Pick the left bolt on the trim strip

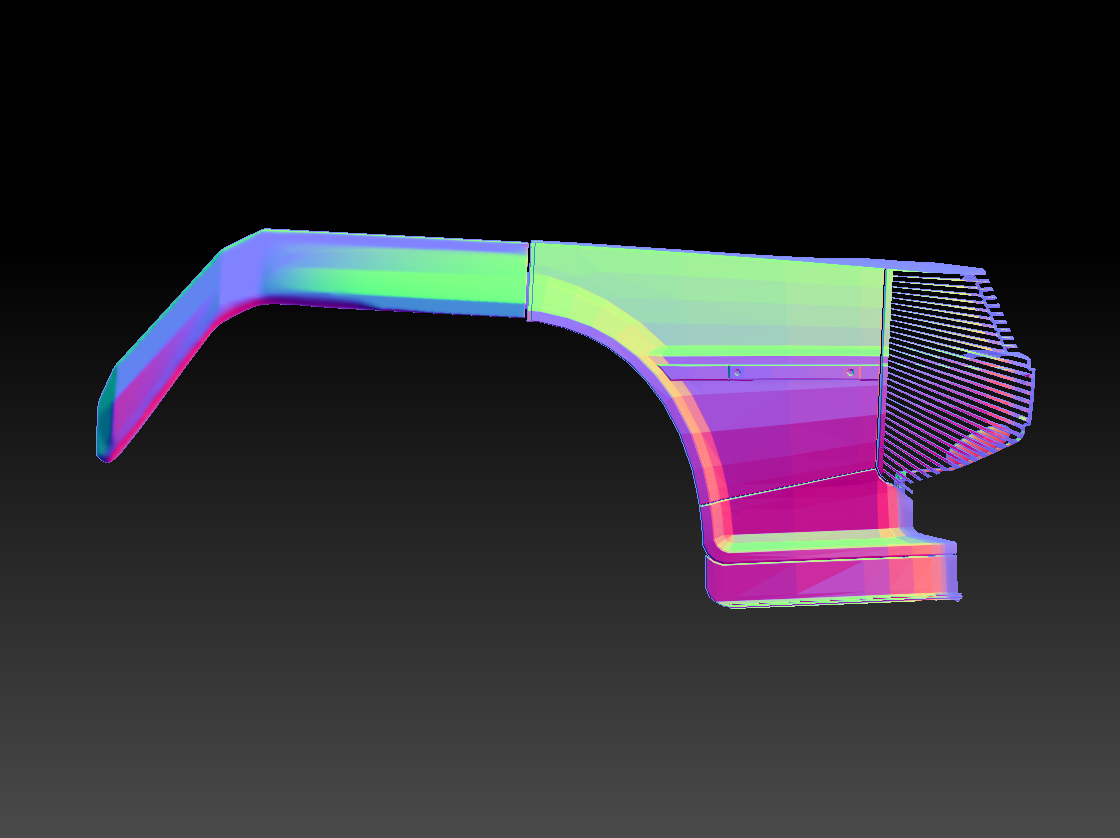pyautogui.click(x=737, y=372)
